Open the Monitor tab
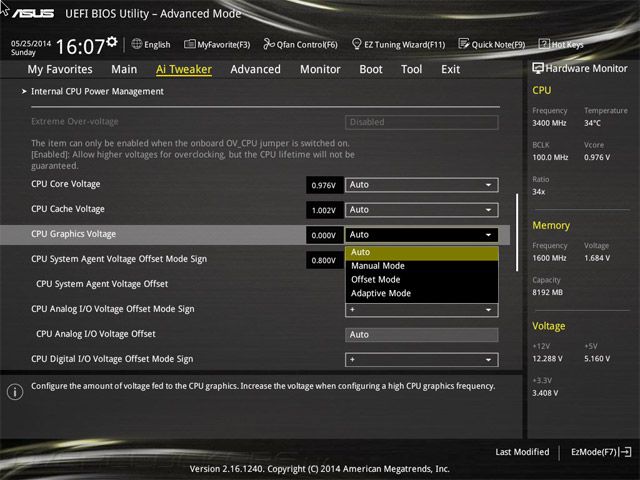Screen dimensions: 640x480 [x=320, y=69]
